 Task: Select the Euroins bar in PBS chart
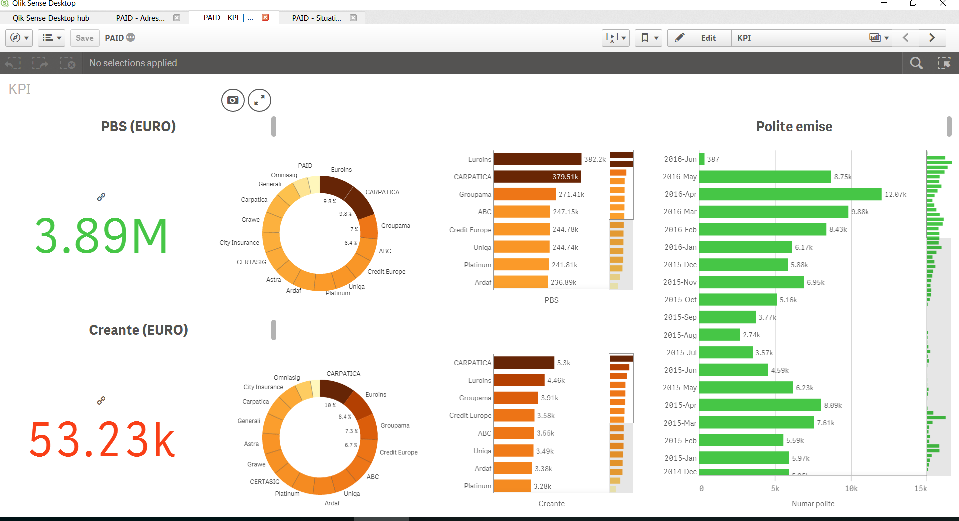538,159
